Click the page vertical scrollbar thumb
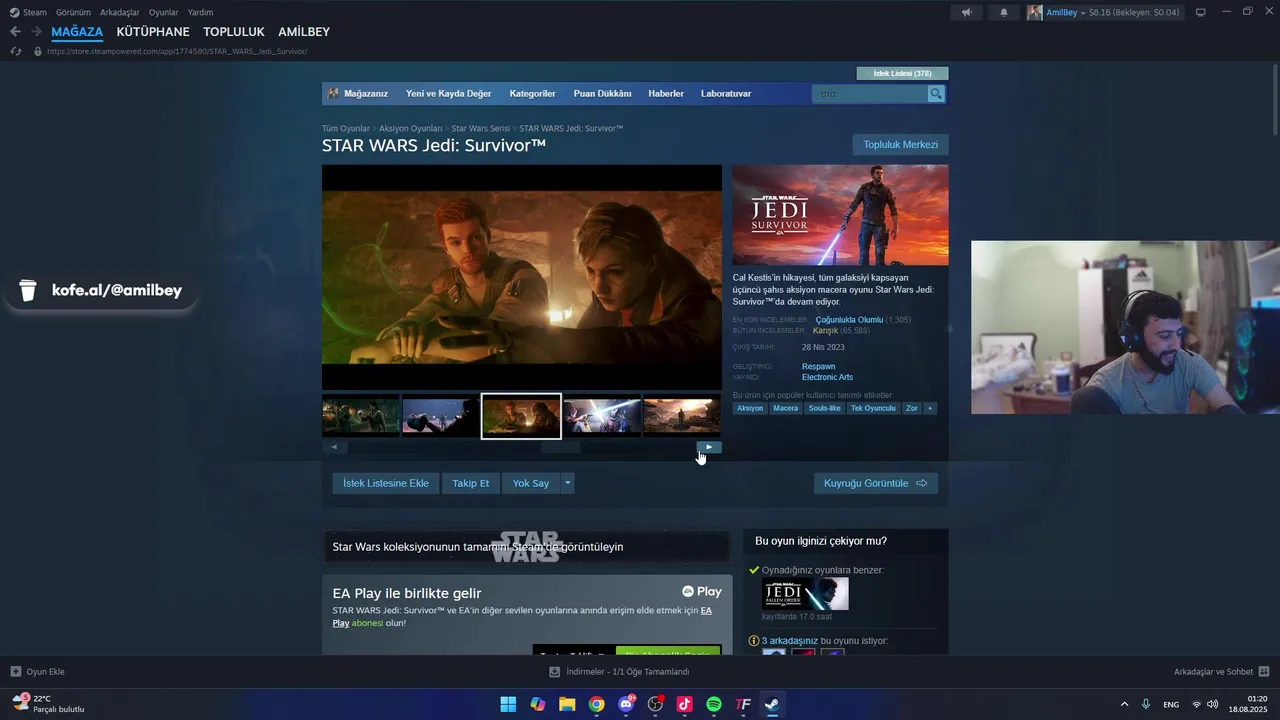The width and height of the screenshot is (1280, 720). [1275, 98]
